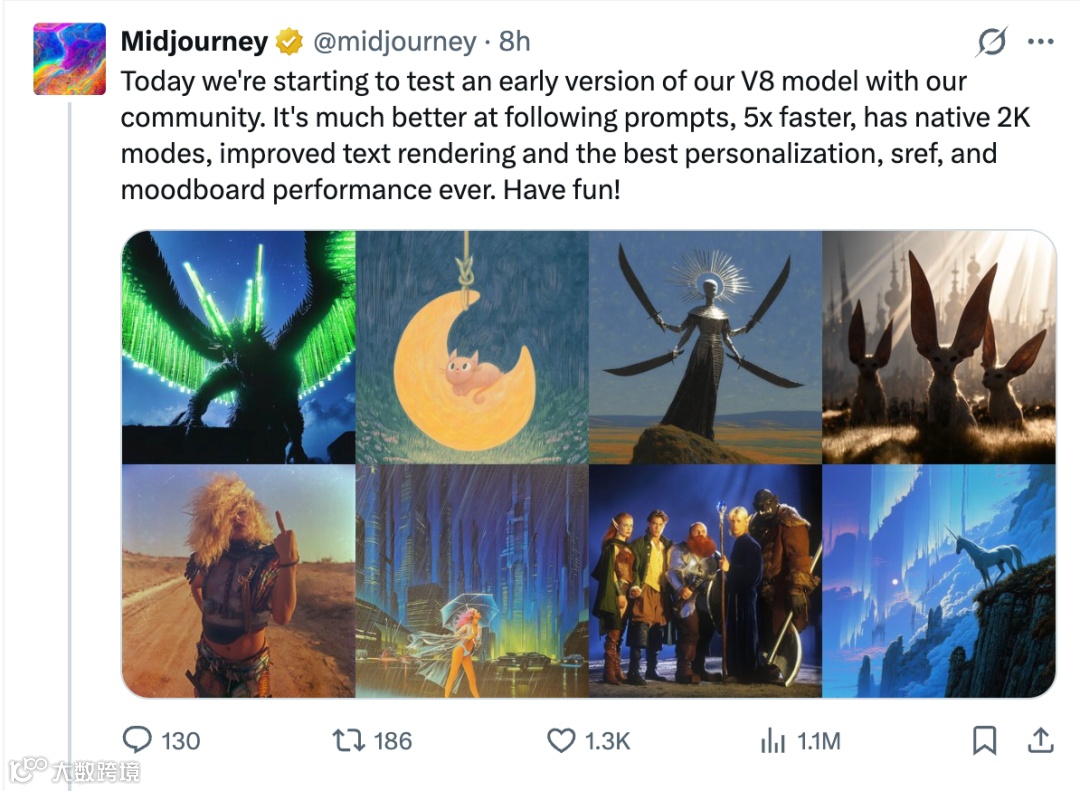Open the blonde desert woman image
The image size is (1080, 791).
pyautogui.click(x=238, y=581)
